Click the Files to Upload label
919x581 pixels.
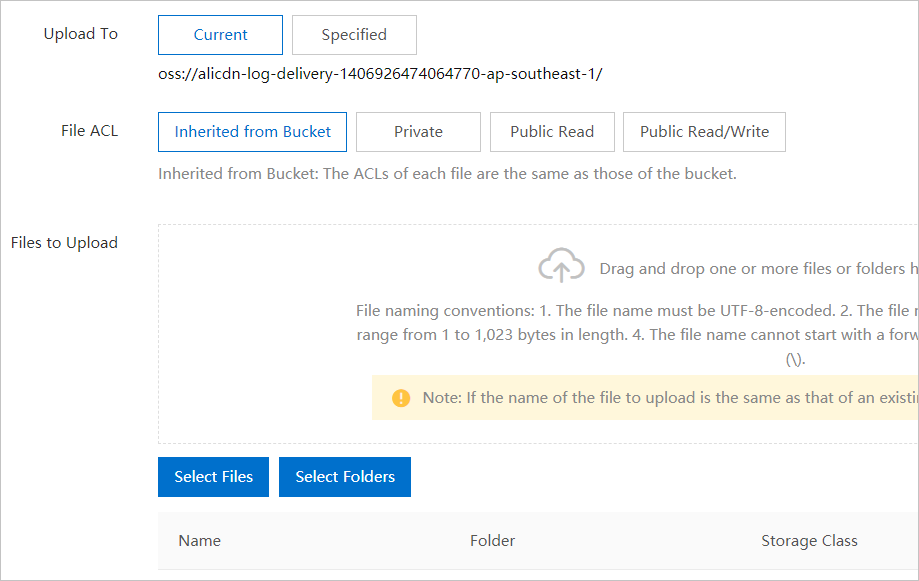[x=64, y=243]
